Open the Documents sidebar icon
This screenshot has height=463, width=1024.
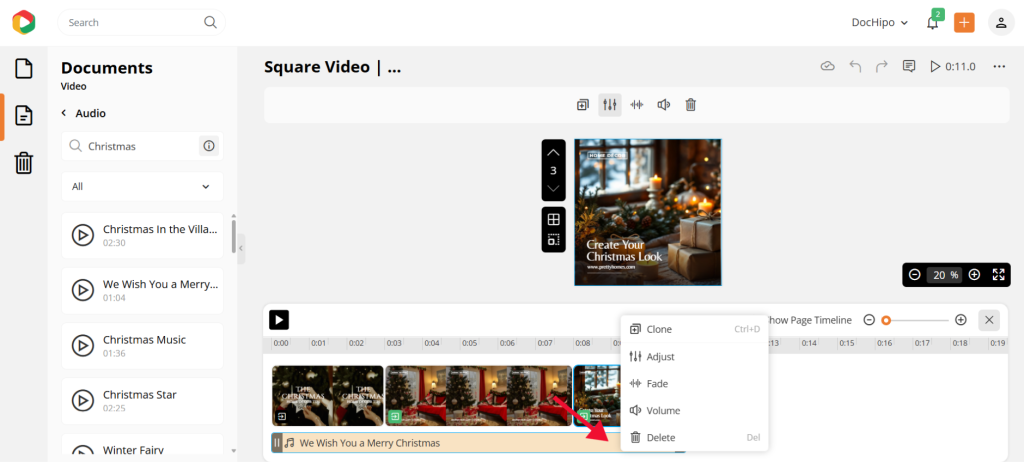tap(24, 117)
